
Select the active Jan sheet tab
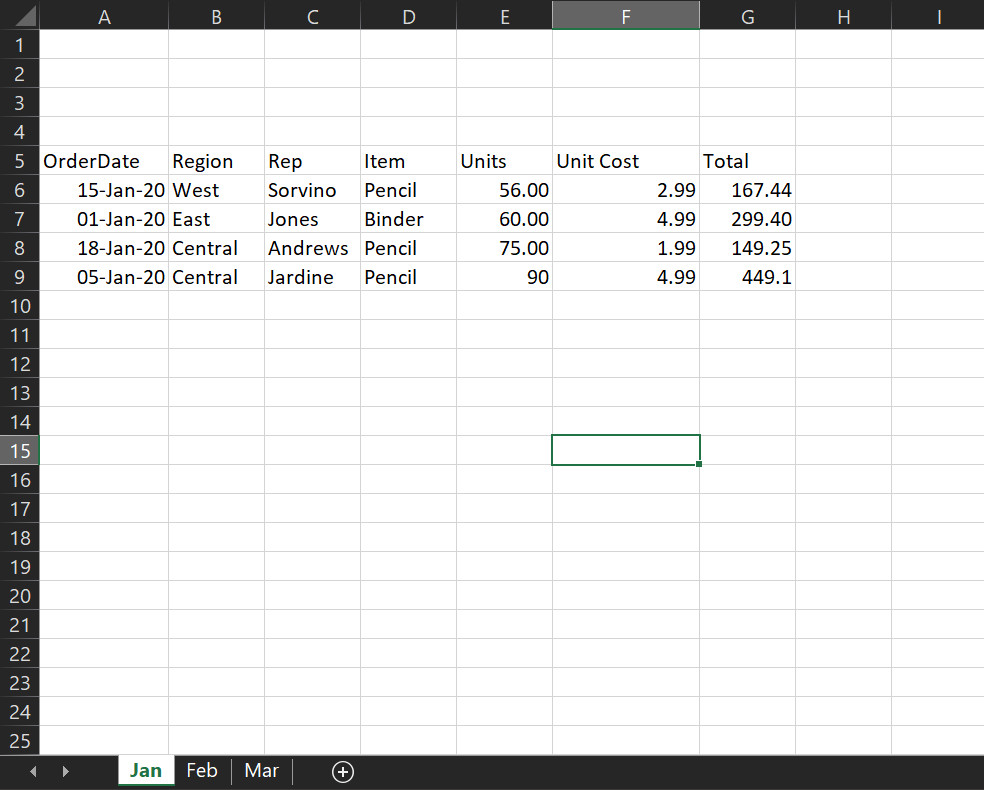pos(146,771)
